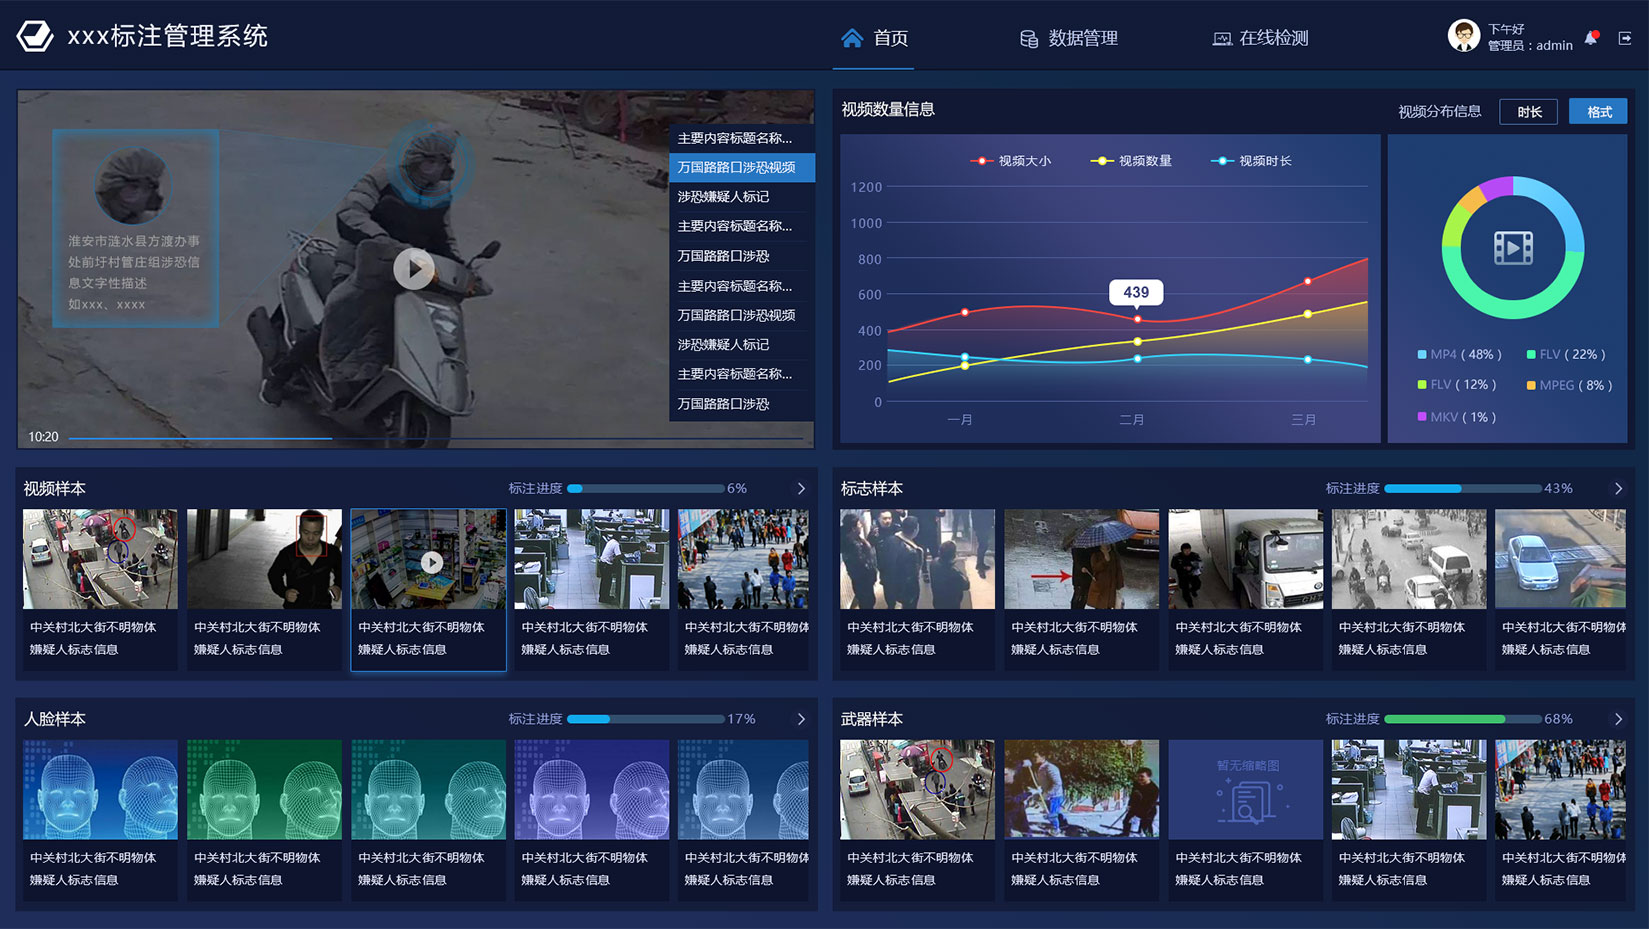Click the film icon in donut chart

pos(1512,247)
